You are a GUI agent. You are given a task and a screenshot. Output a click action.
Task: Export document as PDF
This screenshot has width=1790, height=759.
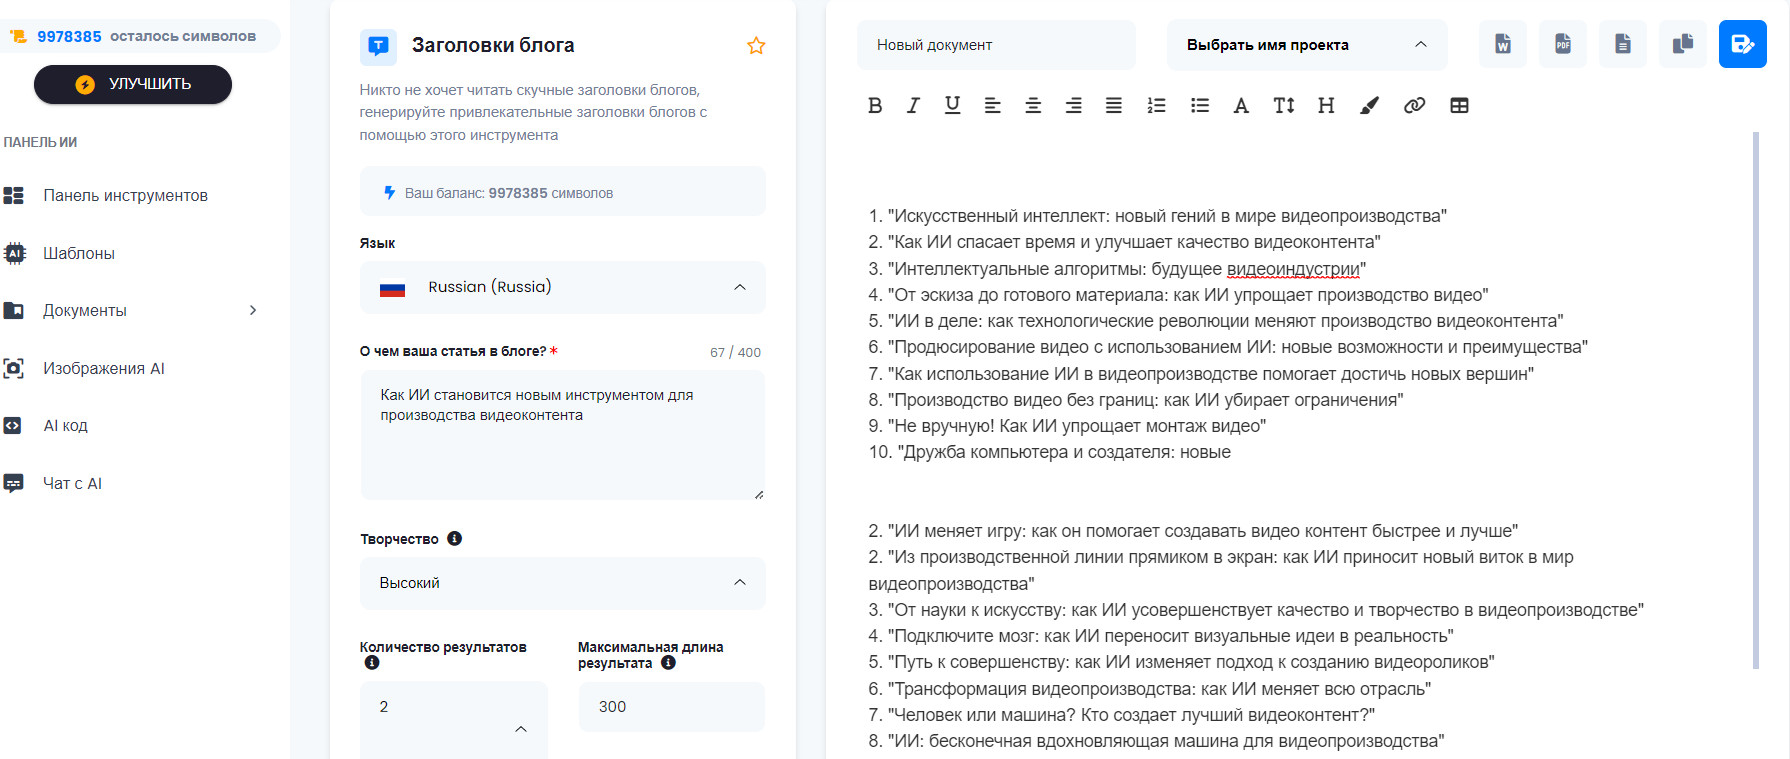tap(1562, 44)
